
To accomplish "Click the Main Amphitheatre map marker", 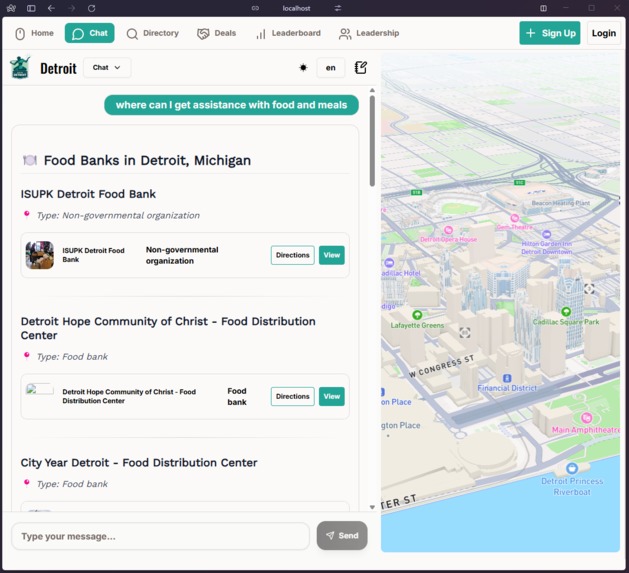I will (586, 418).
